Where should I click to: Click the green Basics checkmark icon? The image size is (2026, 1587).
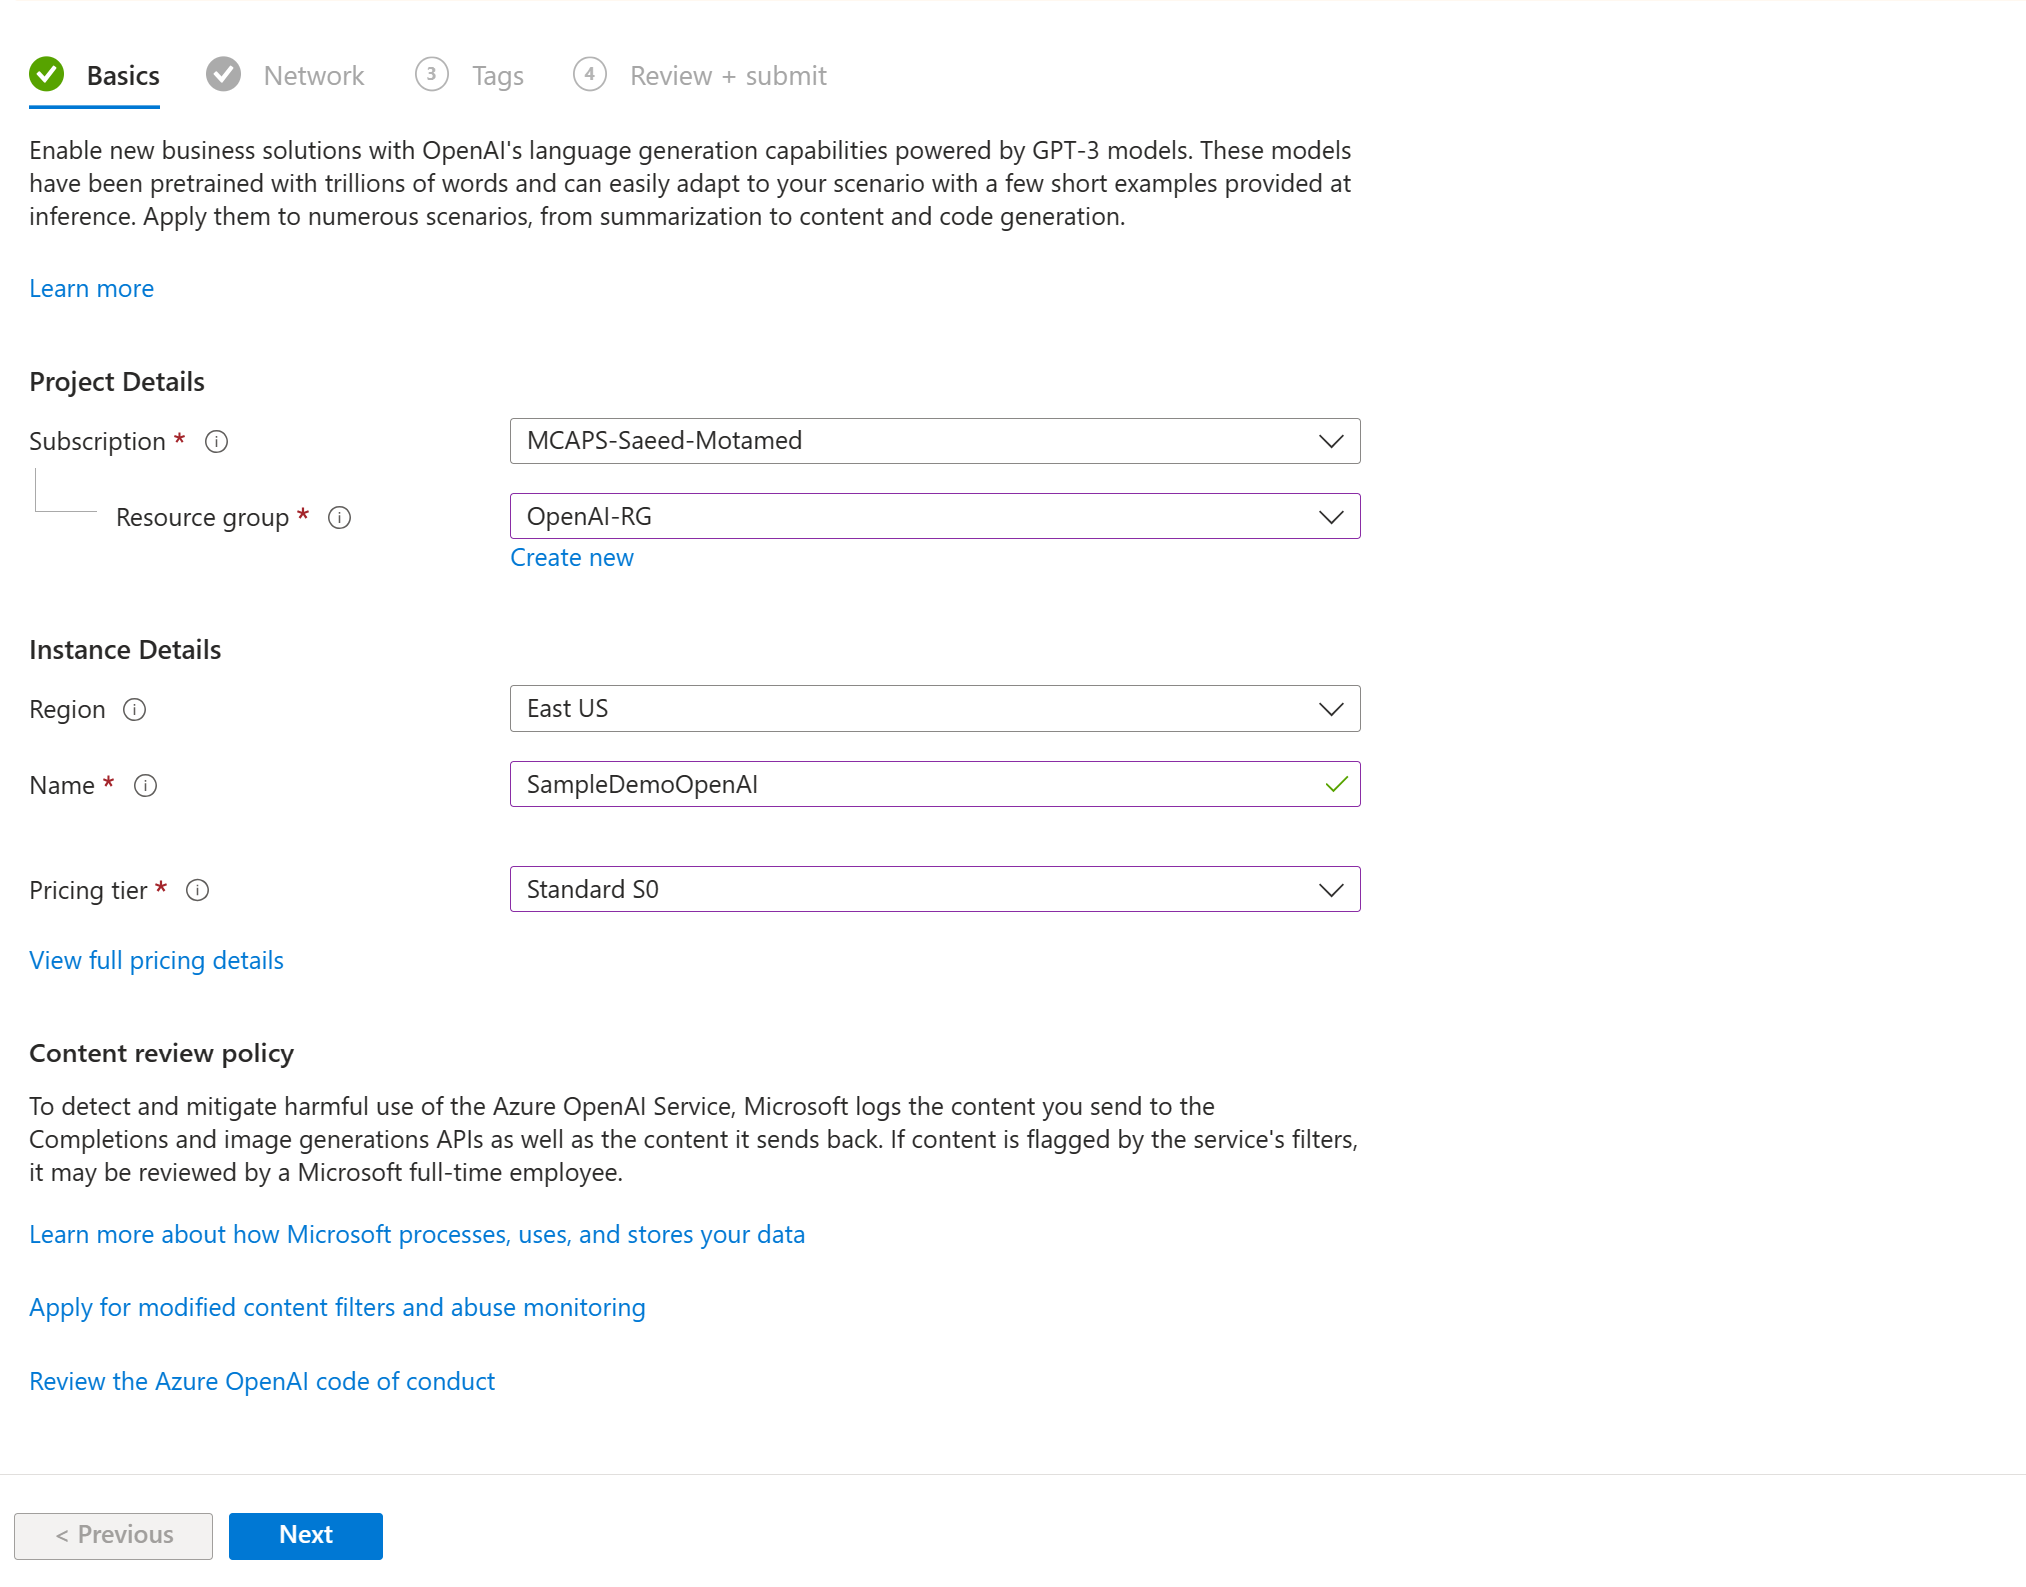pos(46,74)
